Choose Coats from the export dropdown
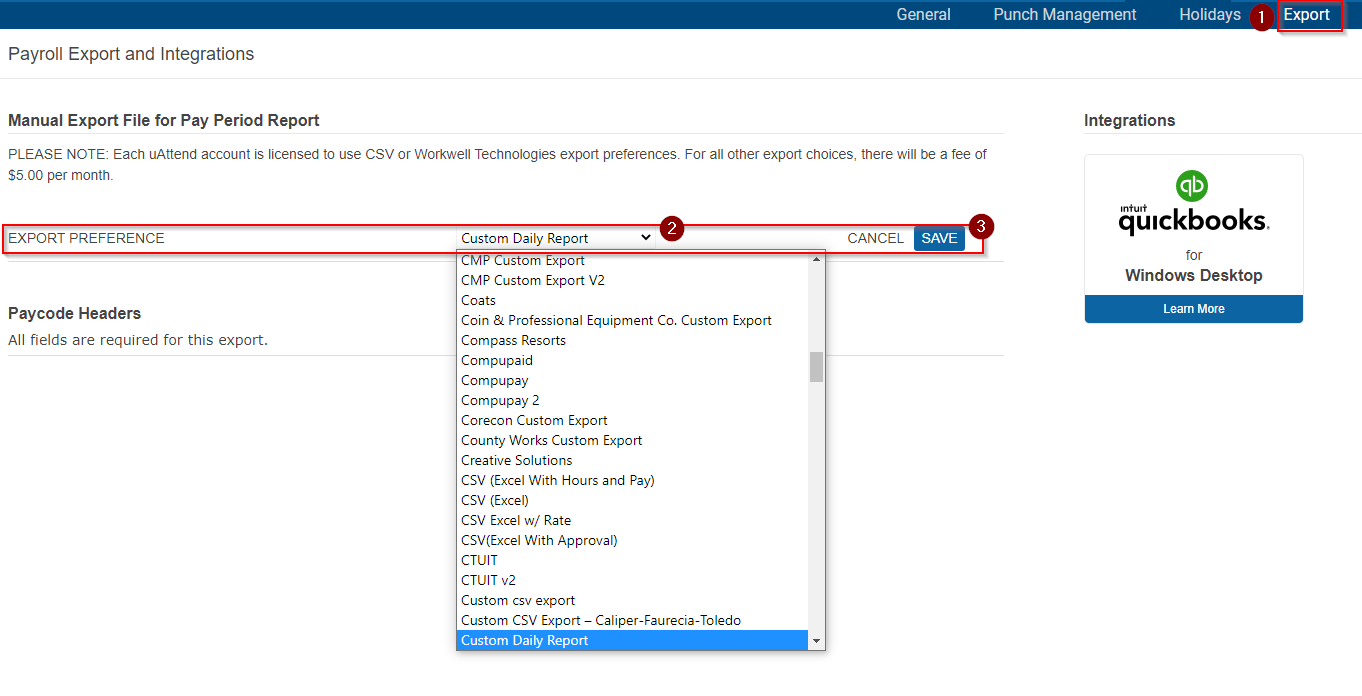The height and width of the screenshot is (696, 1362). click(x=478, y=300)
